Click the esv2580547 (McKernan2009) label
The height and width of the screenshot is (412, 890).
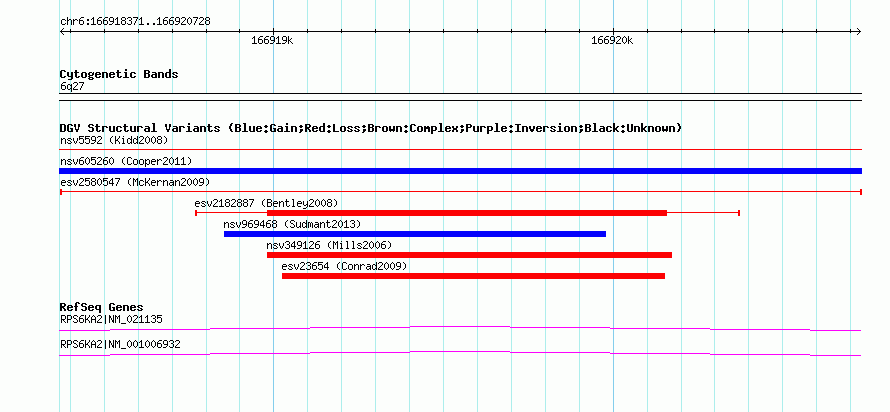(x=135, y=182)
